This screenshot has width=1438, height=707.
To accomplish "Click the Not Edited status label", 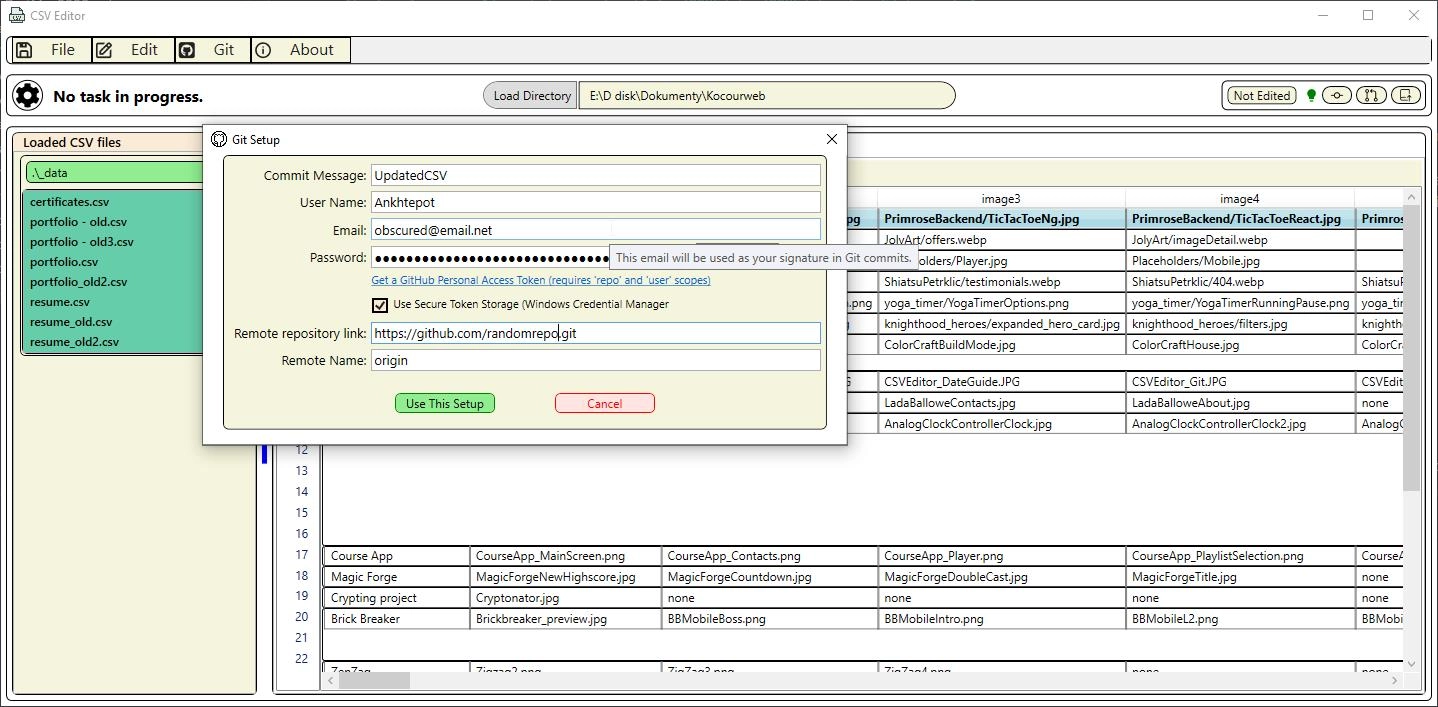I will pyautogui.click(x=1261, y=96).
